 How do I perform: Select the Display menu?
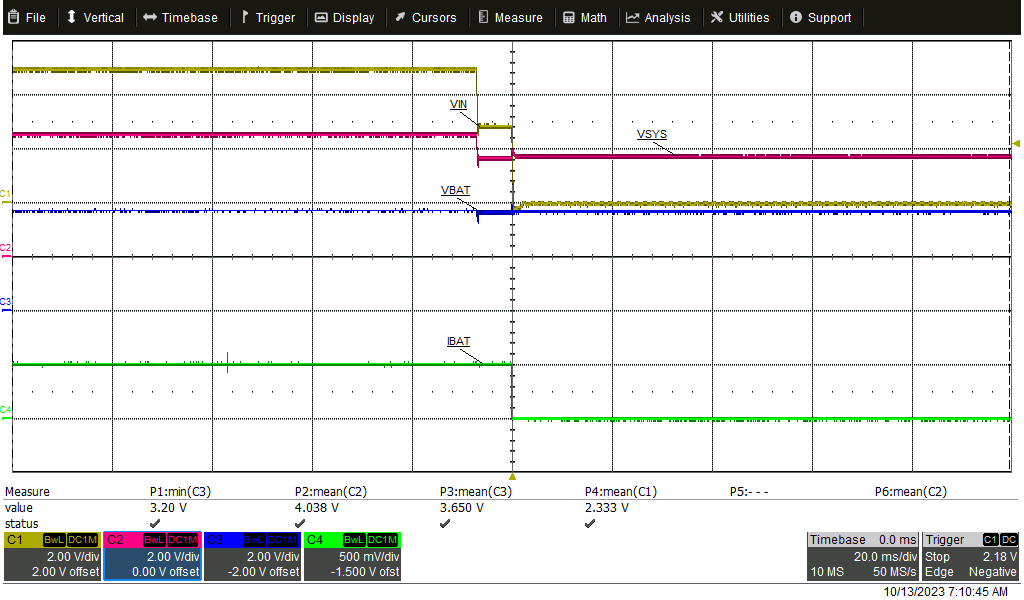pyautogui.click(x=345, y=16)
